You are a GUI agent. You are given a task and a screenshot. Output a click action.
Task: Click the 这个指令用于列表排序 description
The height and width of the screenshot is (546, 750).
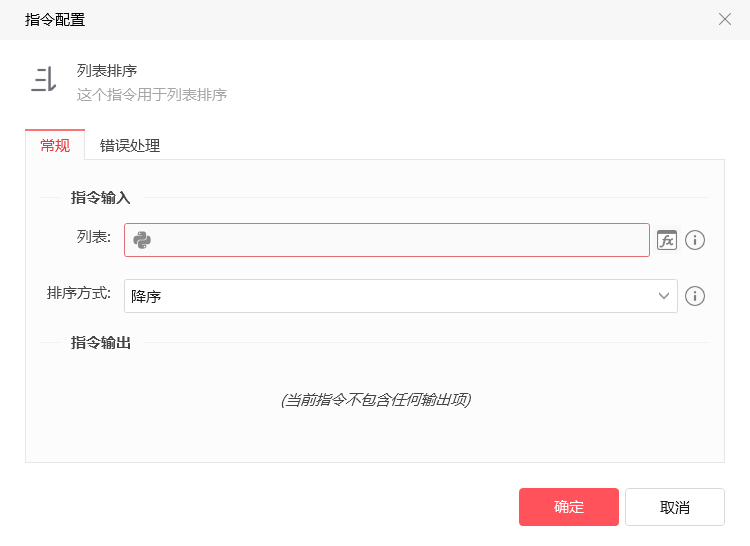pyautogui.click(x=152, y=95)
